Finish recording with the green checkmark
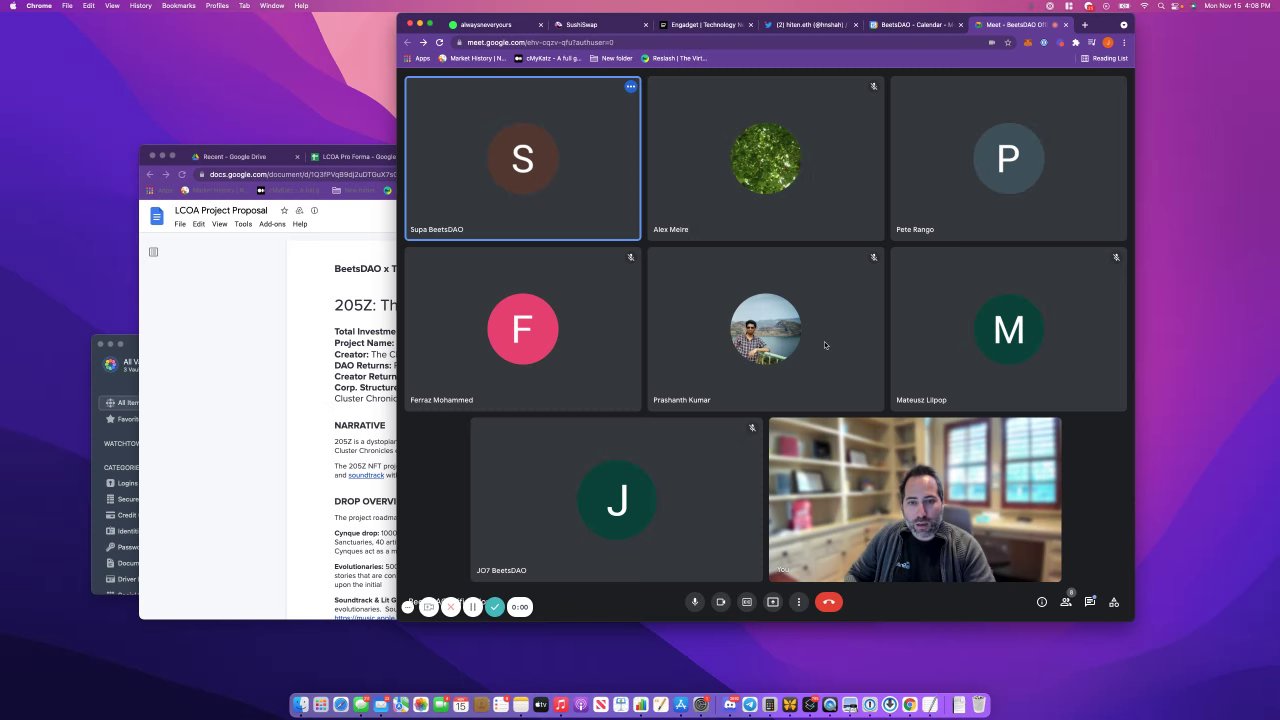 (495, 607)
